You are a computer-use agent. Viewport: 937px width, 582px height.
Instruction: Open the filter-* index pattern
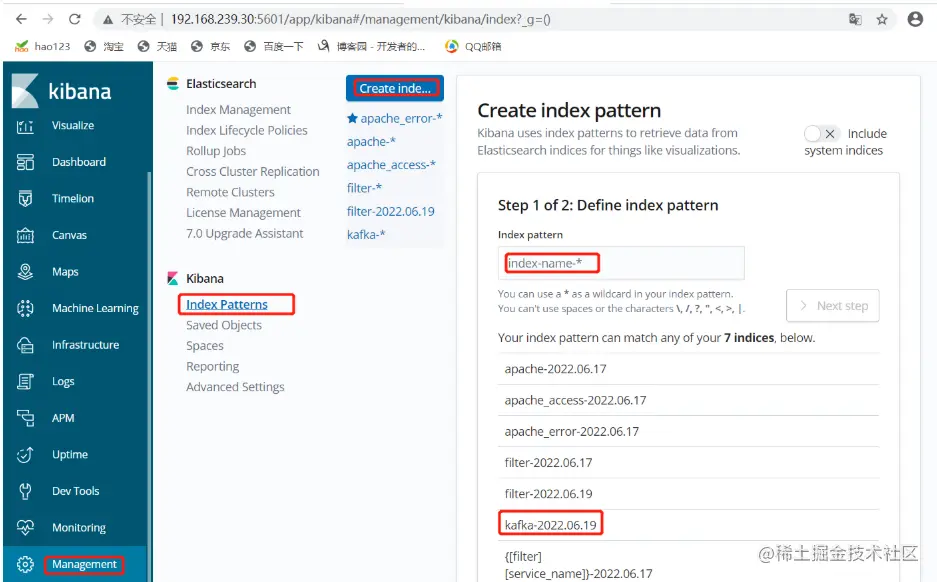(365, 188)
